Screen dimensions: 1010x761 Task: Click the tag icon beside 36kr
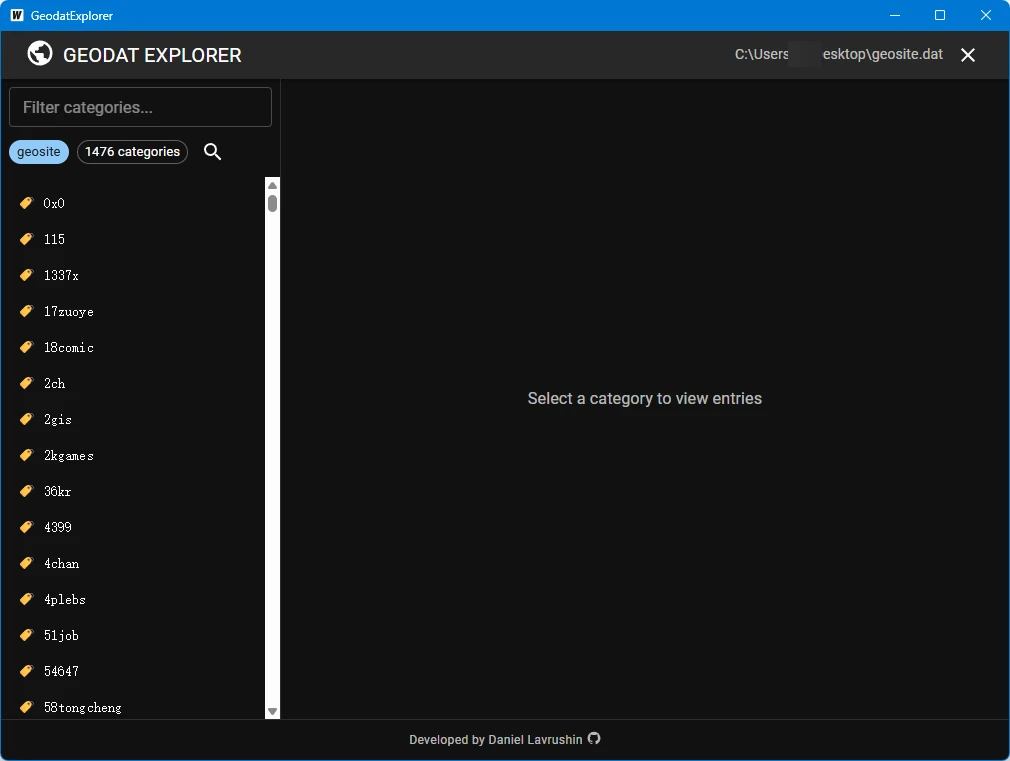point(26,491)
